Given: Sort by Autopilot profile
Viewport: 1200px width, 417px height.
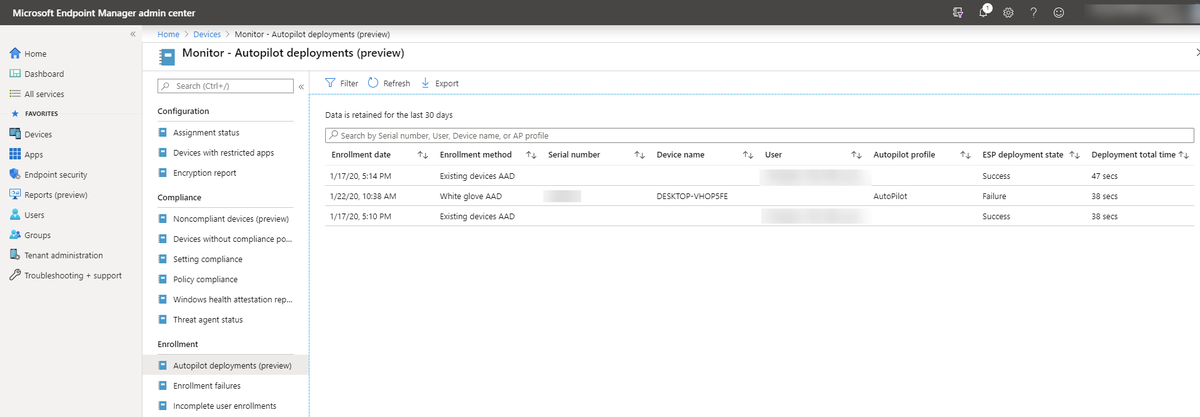Looking at the screenshot, I should [x=965, y=155].
